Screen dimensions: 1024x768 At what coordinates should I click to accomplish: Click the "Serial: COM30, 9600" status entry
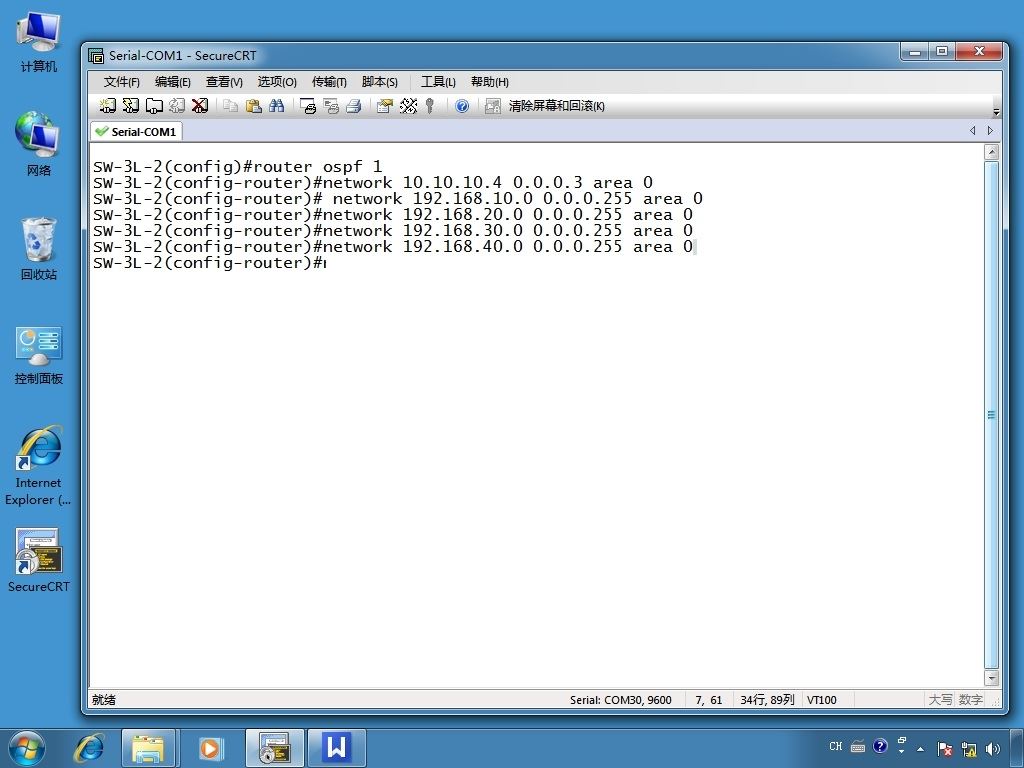(620, 699)
